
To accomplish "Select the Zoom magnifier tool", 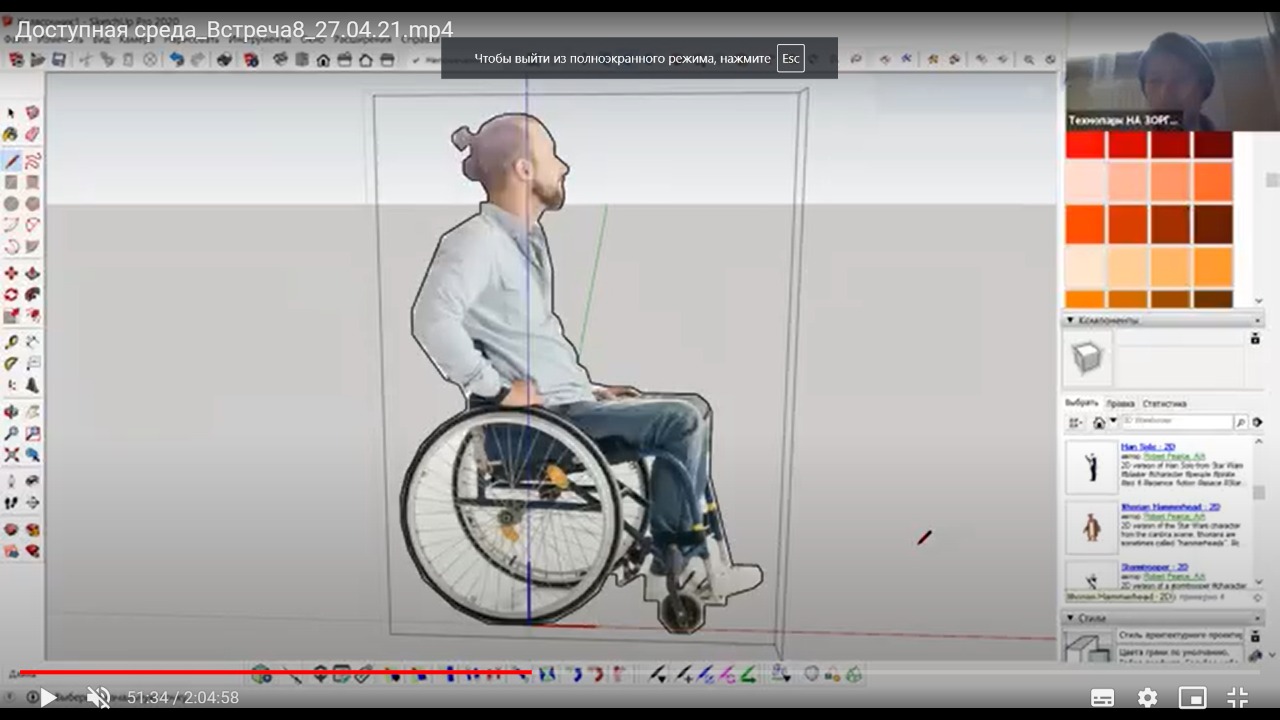I will (x=11, y=431).
